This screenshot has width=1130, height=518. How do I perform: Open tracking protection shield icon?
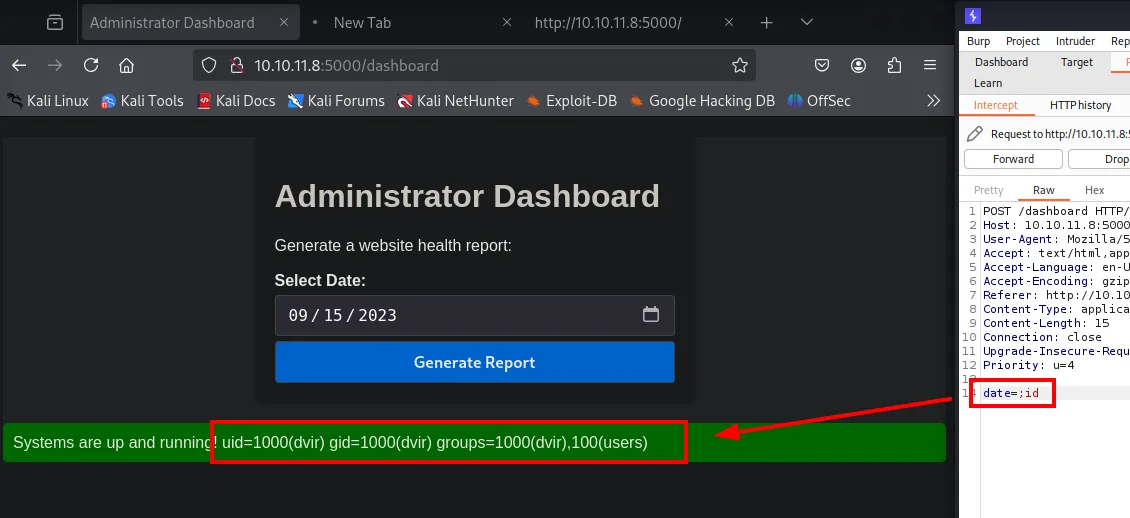(x=209, y=66)
